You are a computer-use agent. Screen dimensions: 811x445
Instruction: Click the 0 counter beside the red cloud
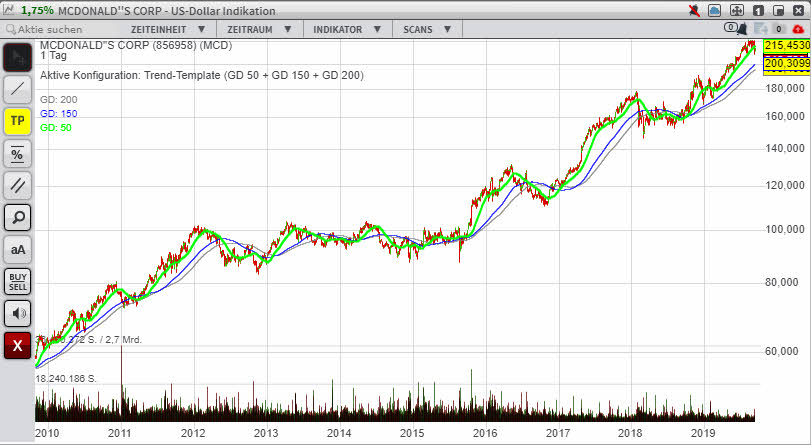(x=778, y=29)
